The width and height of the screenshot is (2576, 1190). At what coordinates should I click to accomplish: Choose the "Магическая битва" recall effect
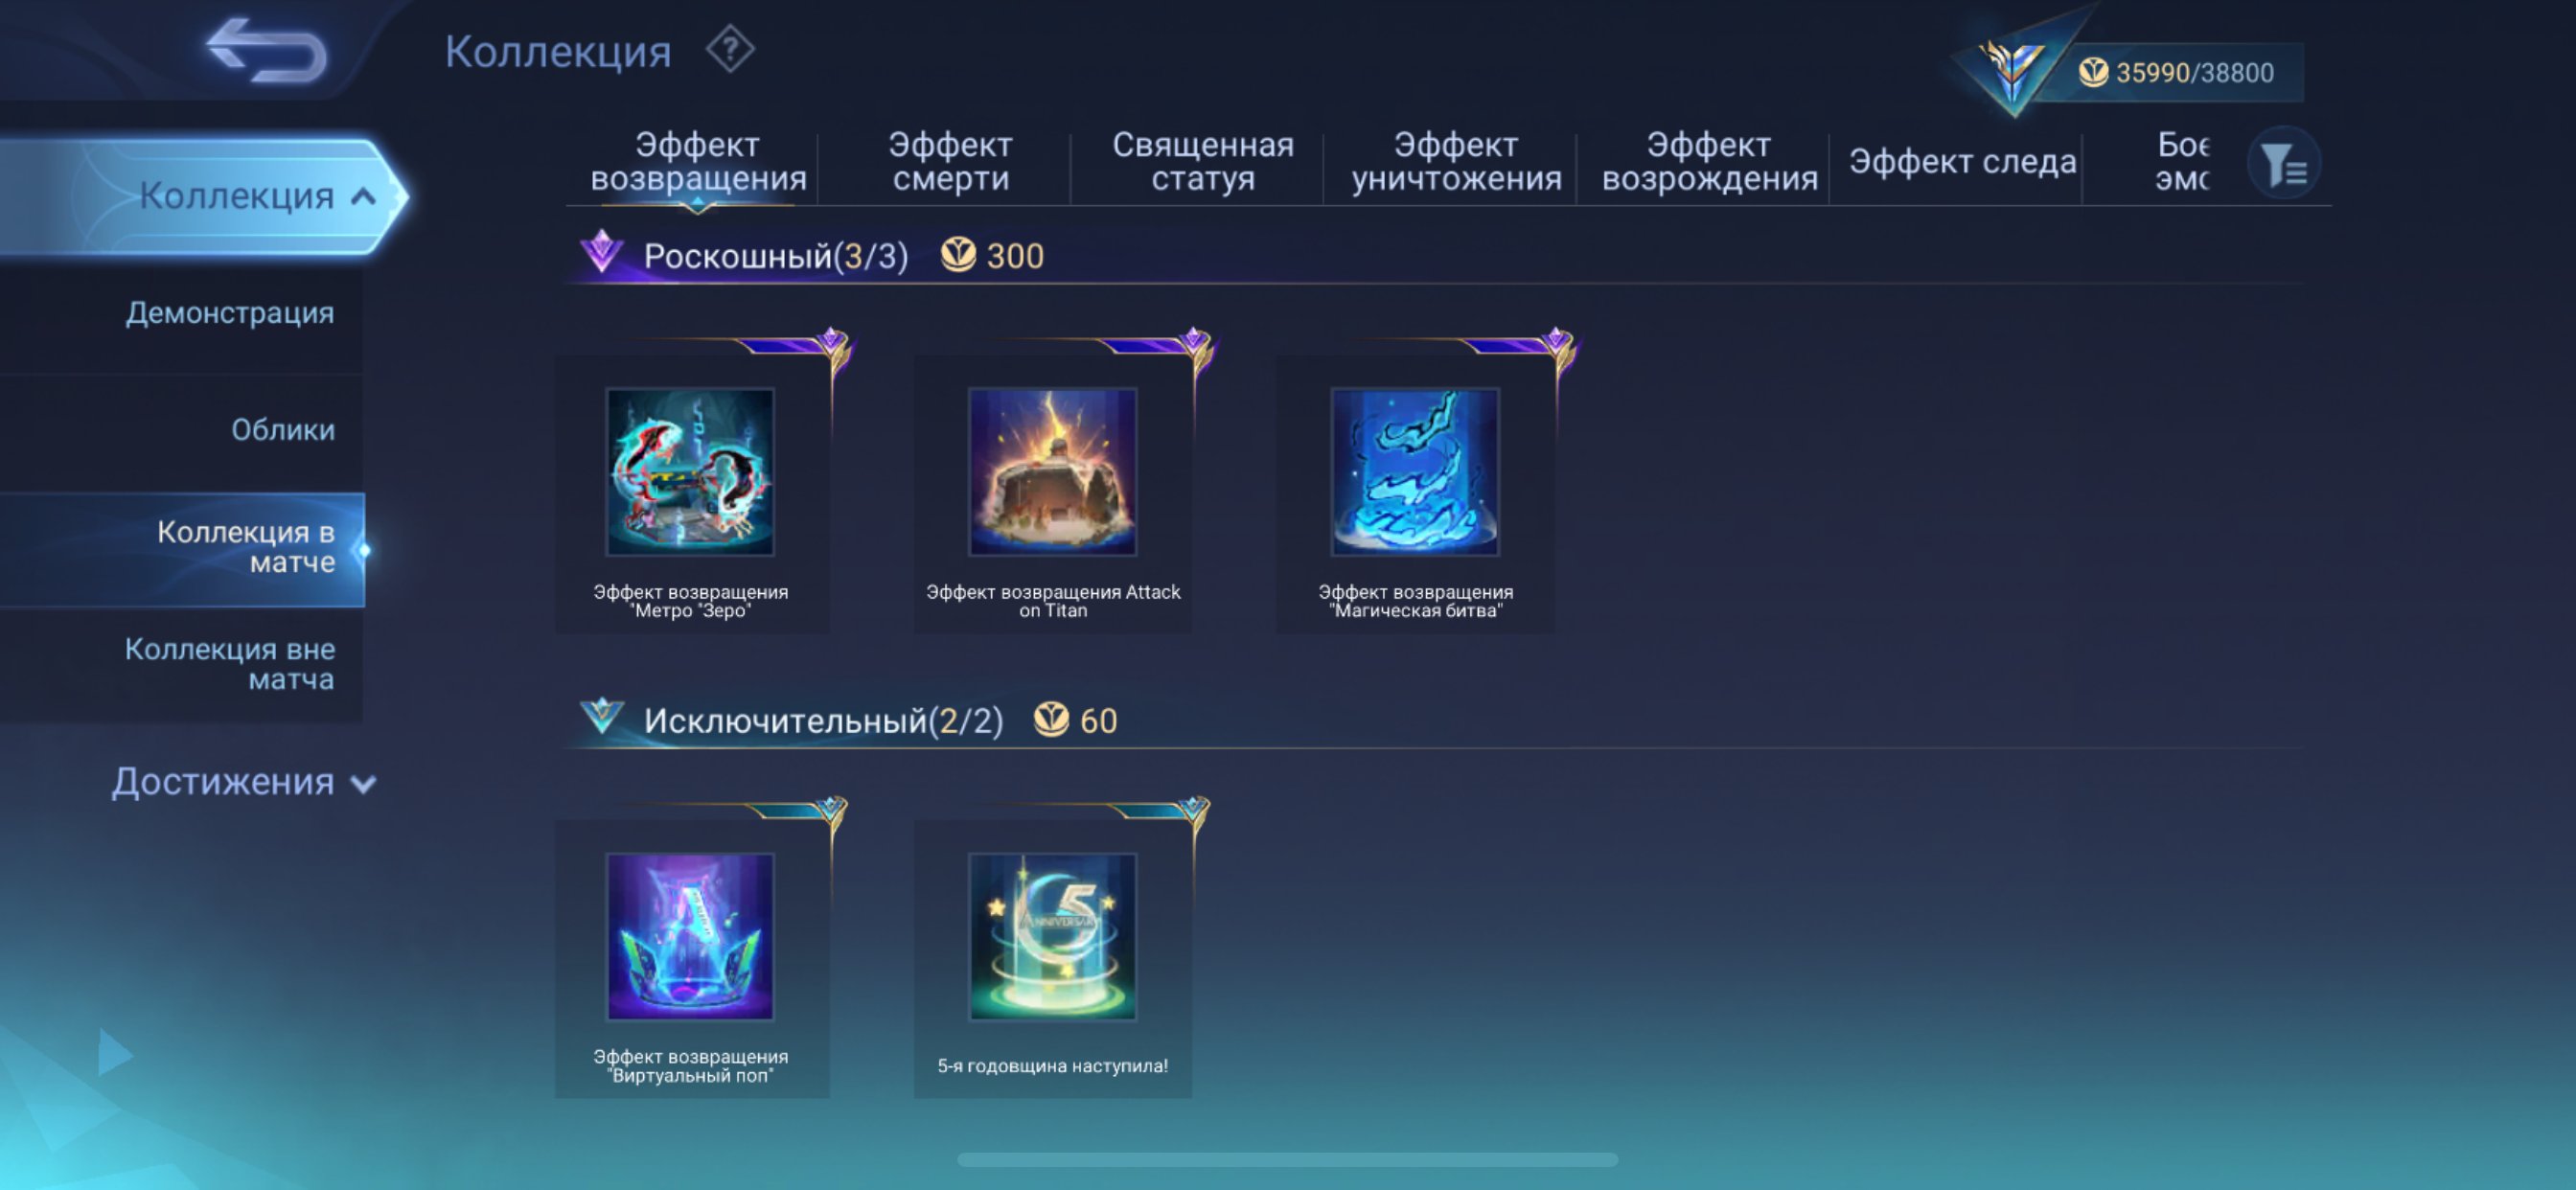point(1415,493)
